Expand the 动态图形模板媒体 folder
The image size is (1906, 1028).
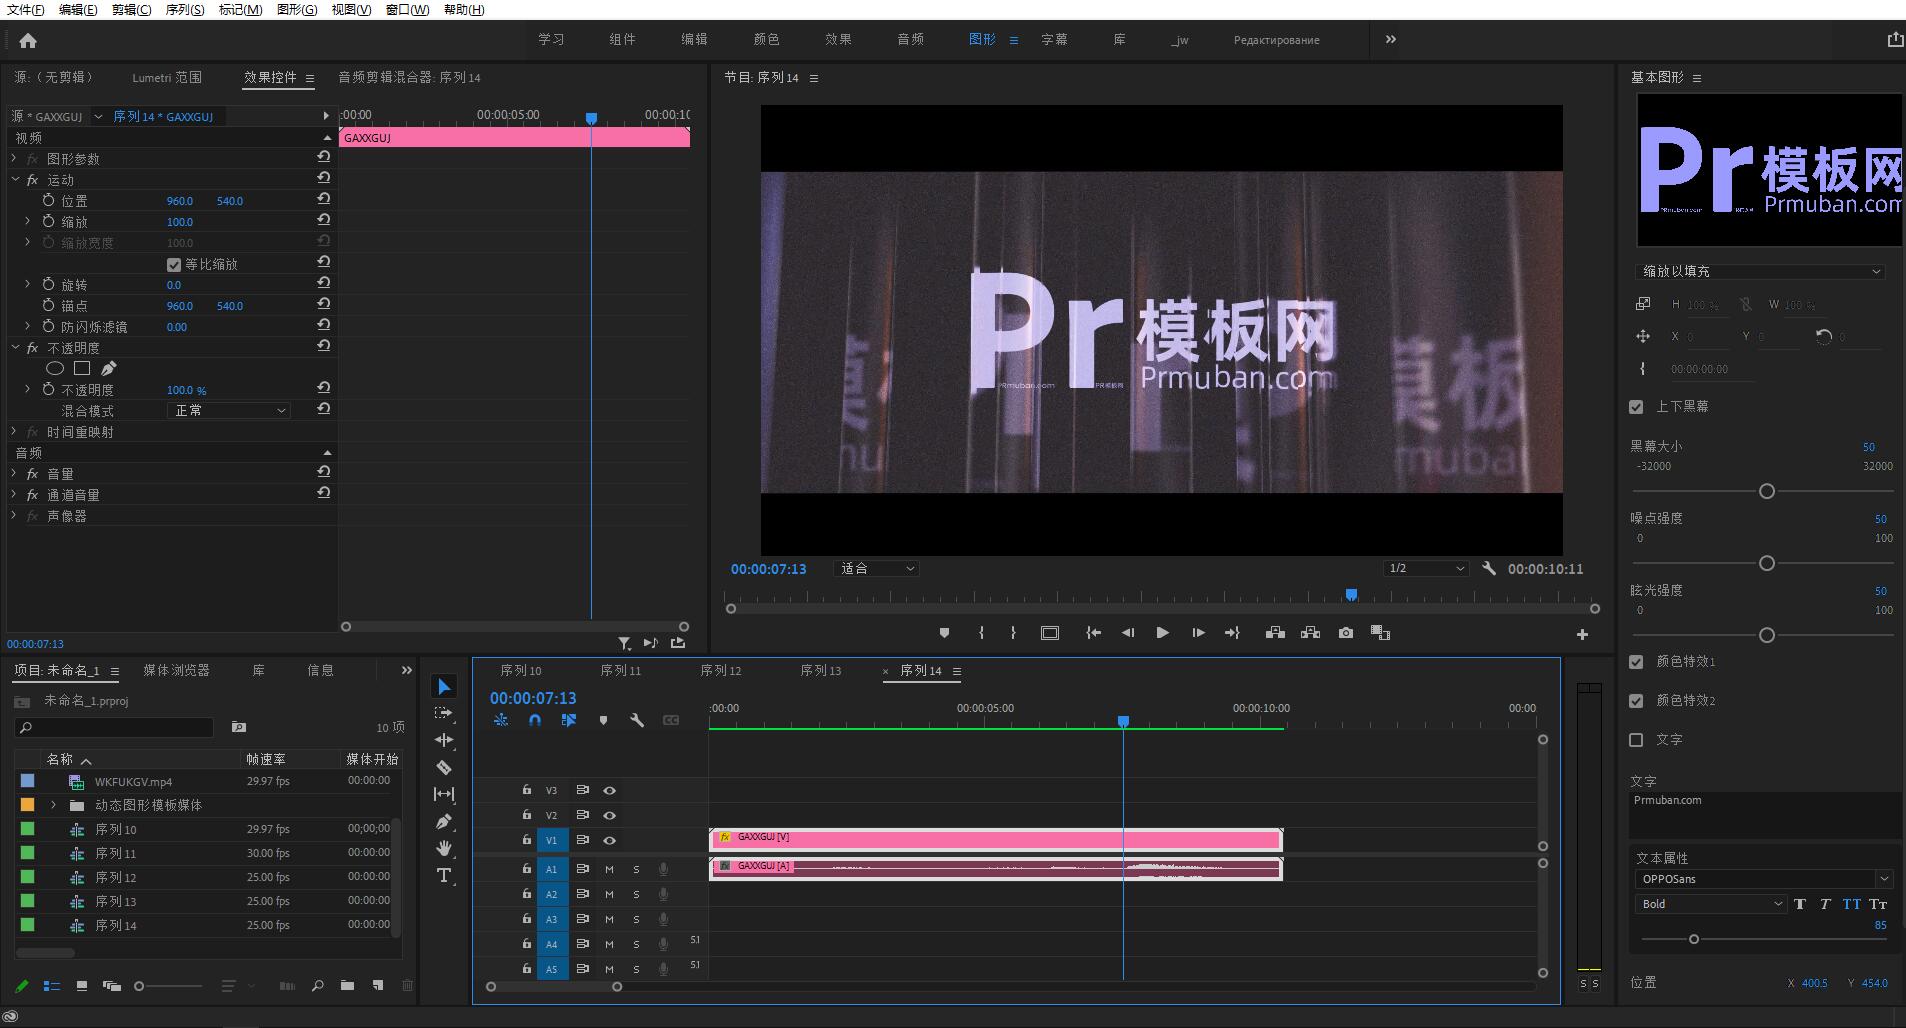coord(54,805)
